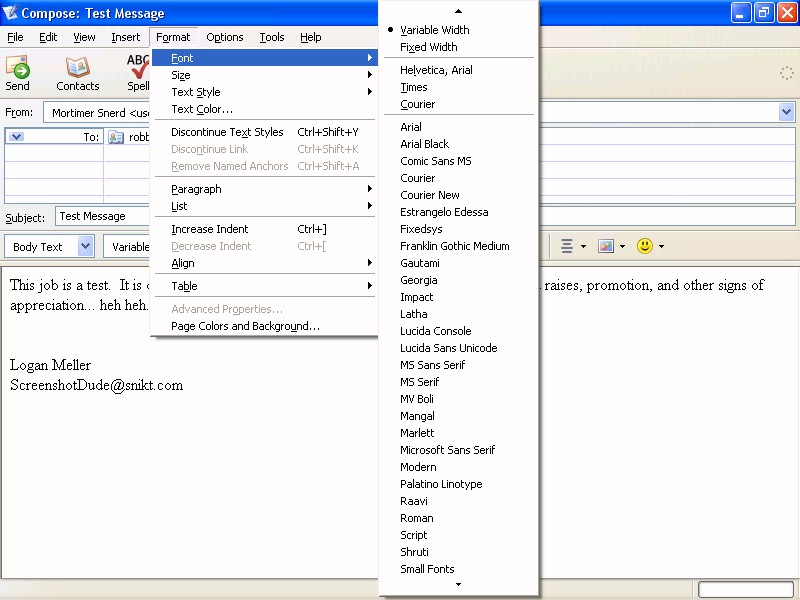Expand the From address dropdown
This screenshot has height=600, width=800.
pos(786,112)
